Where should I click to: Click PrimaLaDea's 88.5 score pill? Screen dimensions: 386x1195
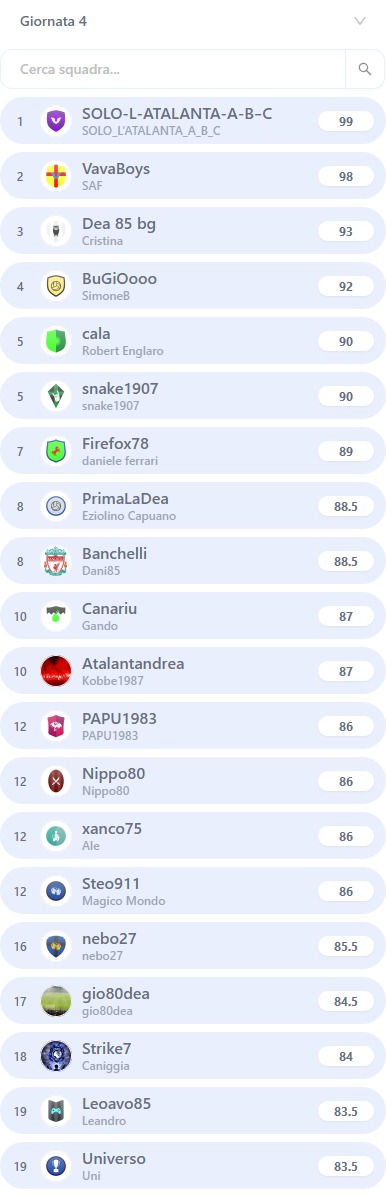(x=346, y=506)
